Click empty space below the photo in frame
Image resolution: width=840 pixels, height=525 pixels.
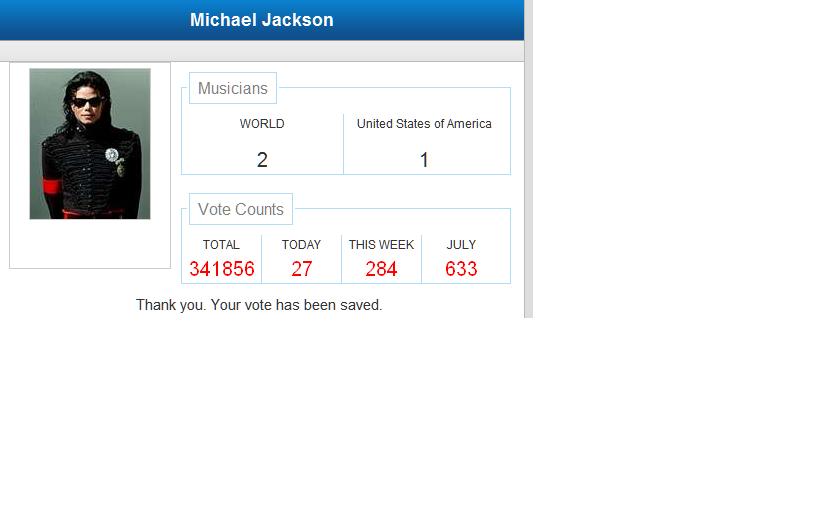click(x=90, y=244)
